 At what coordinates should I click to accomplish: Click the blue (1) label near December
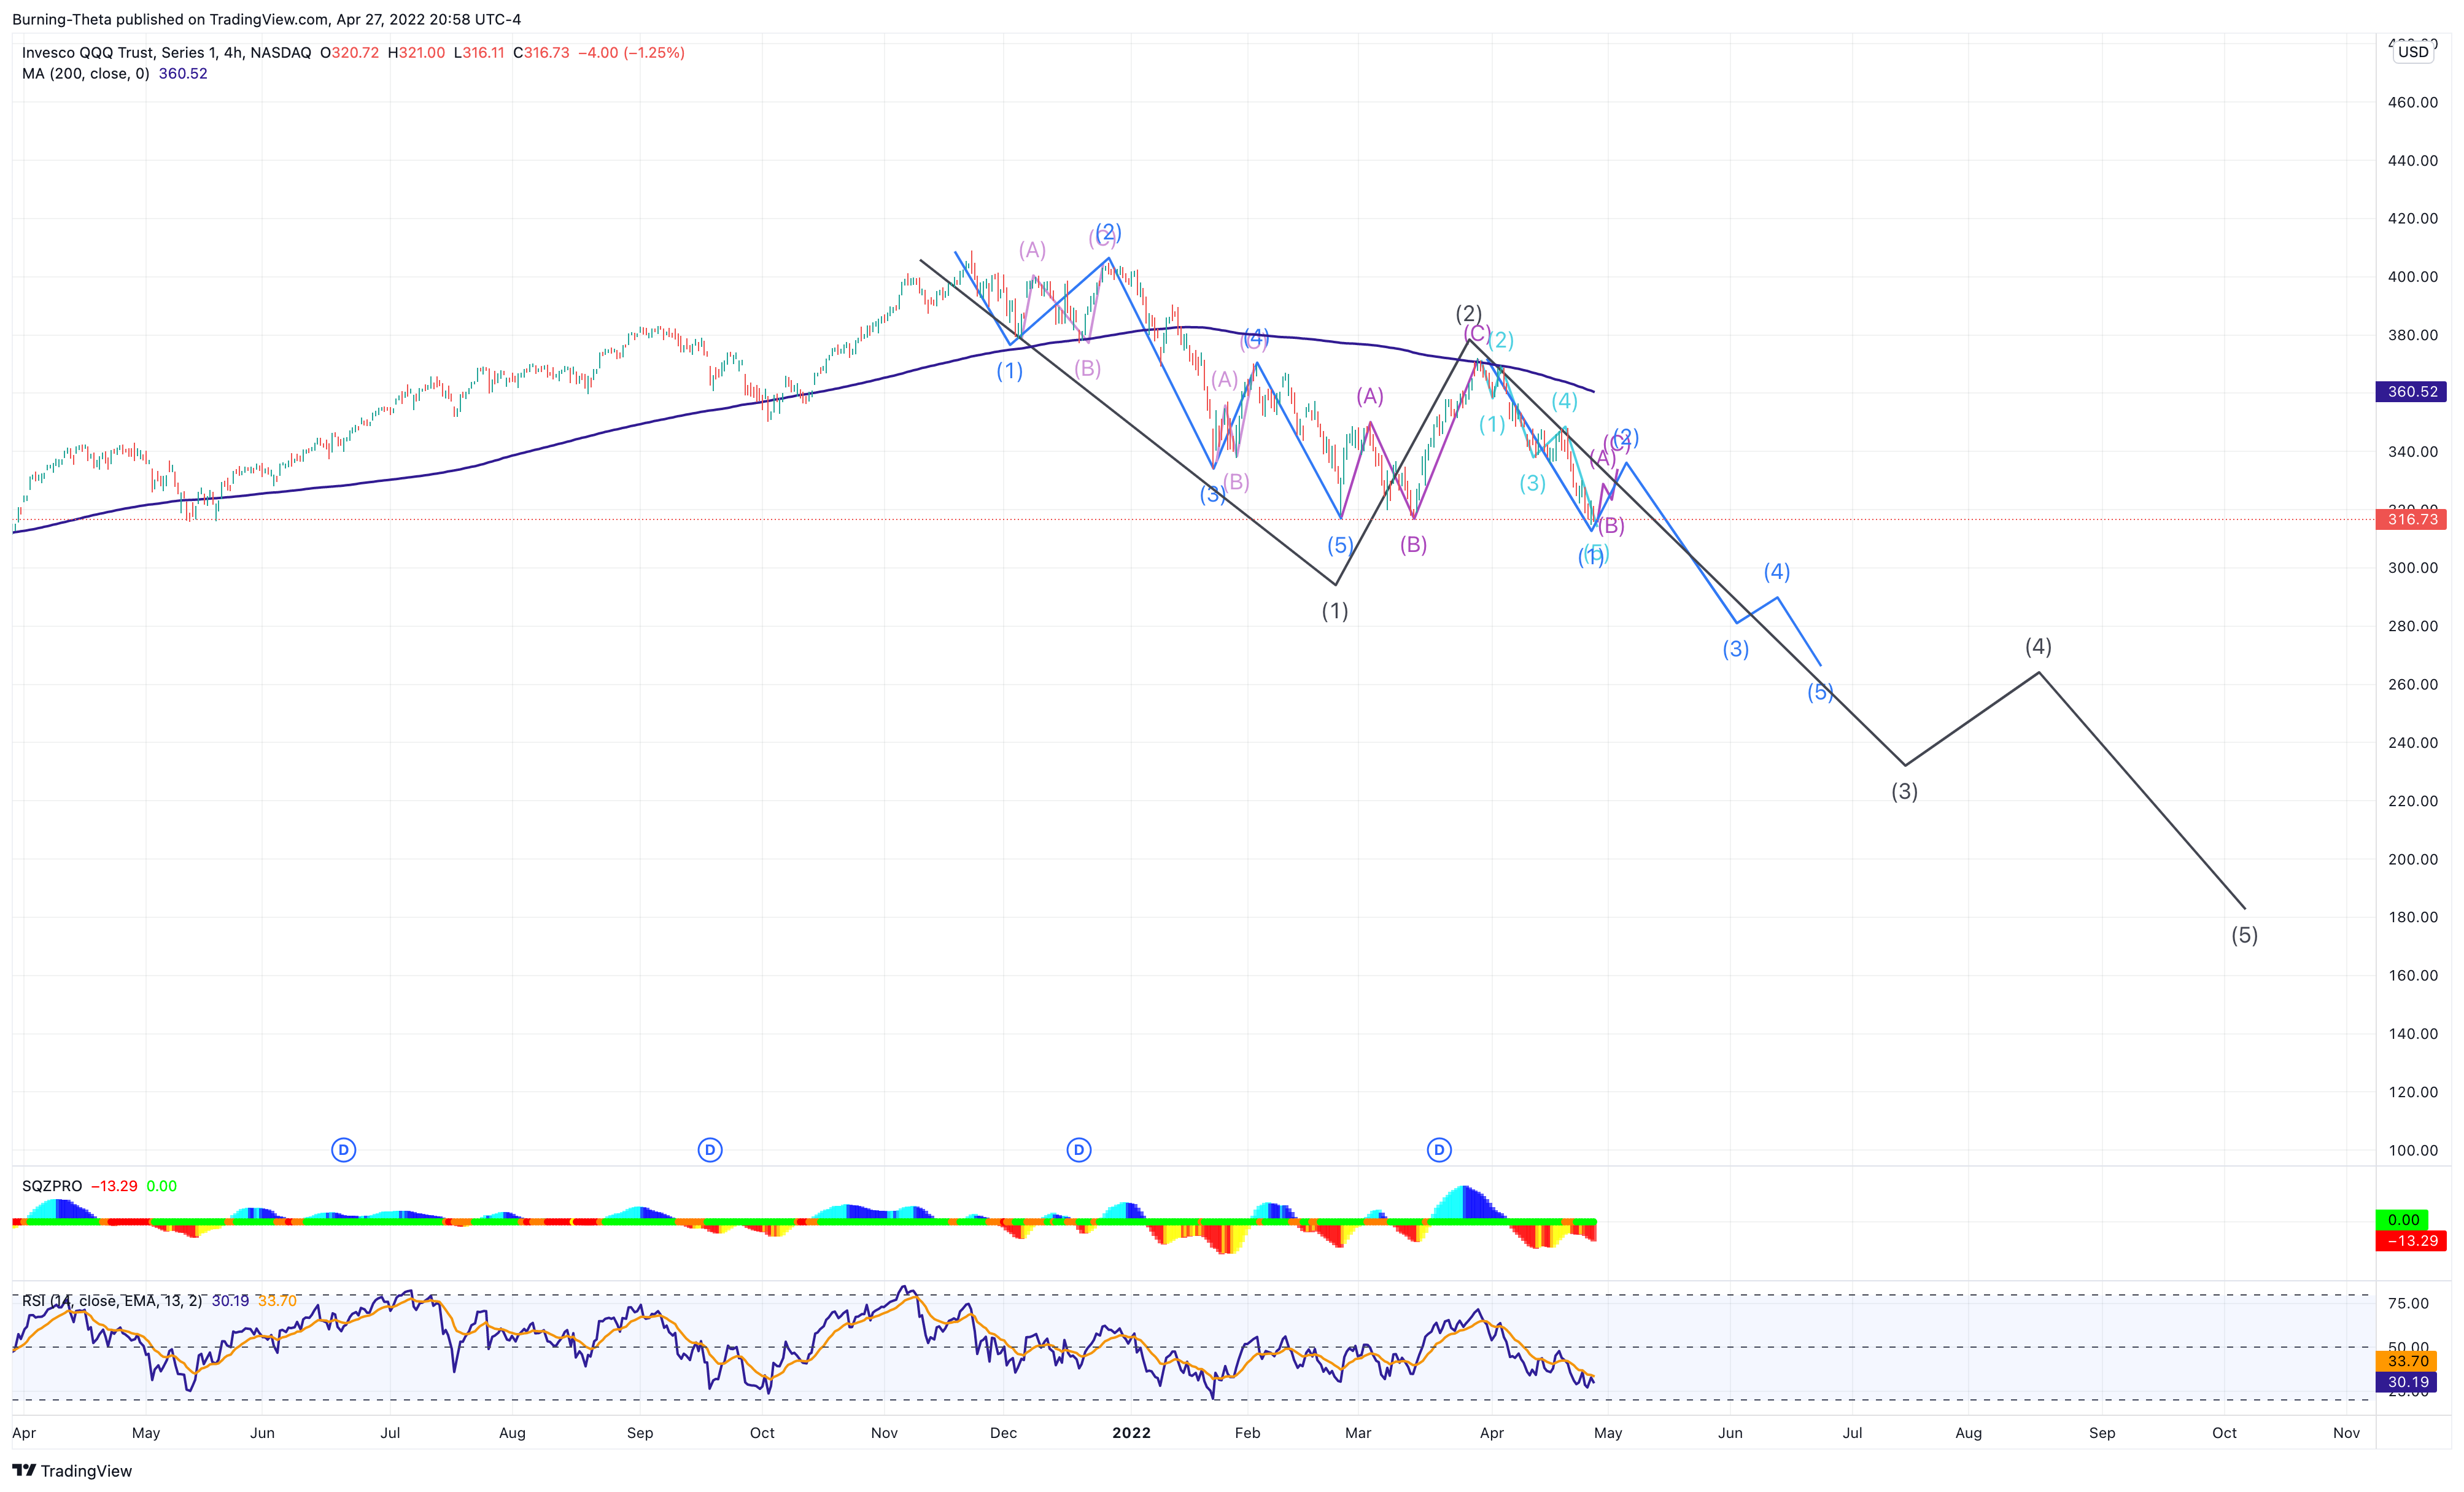tap(1009, 371)
